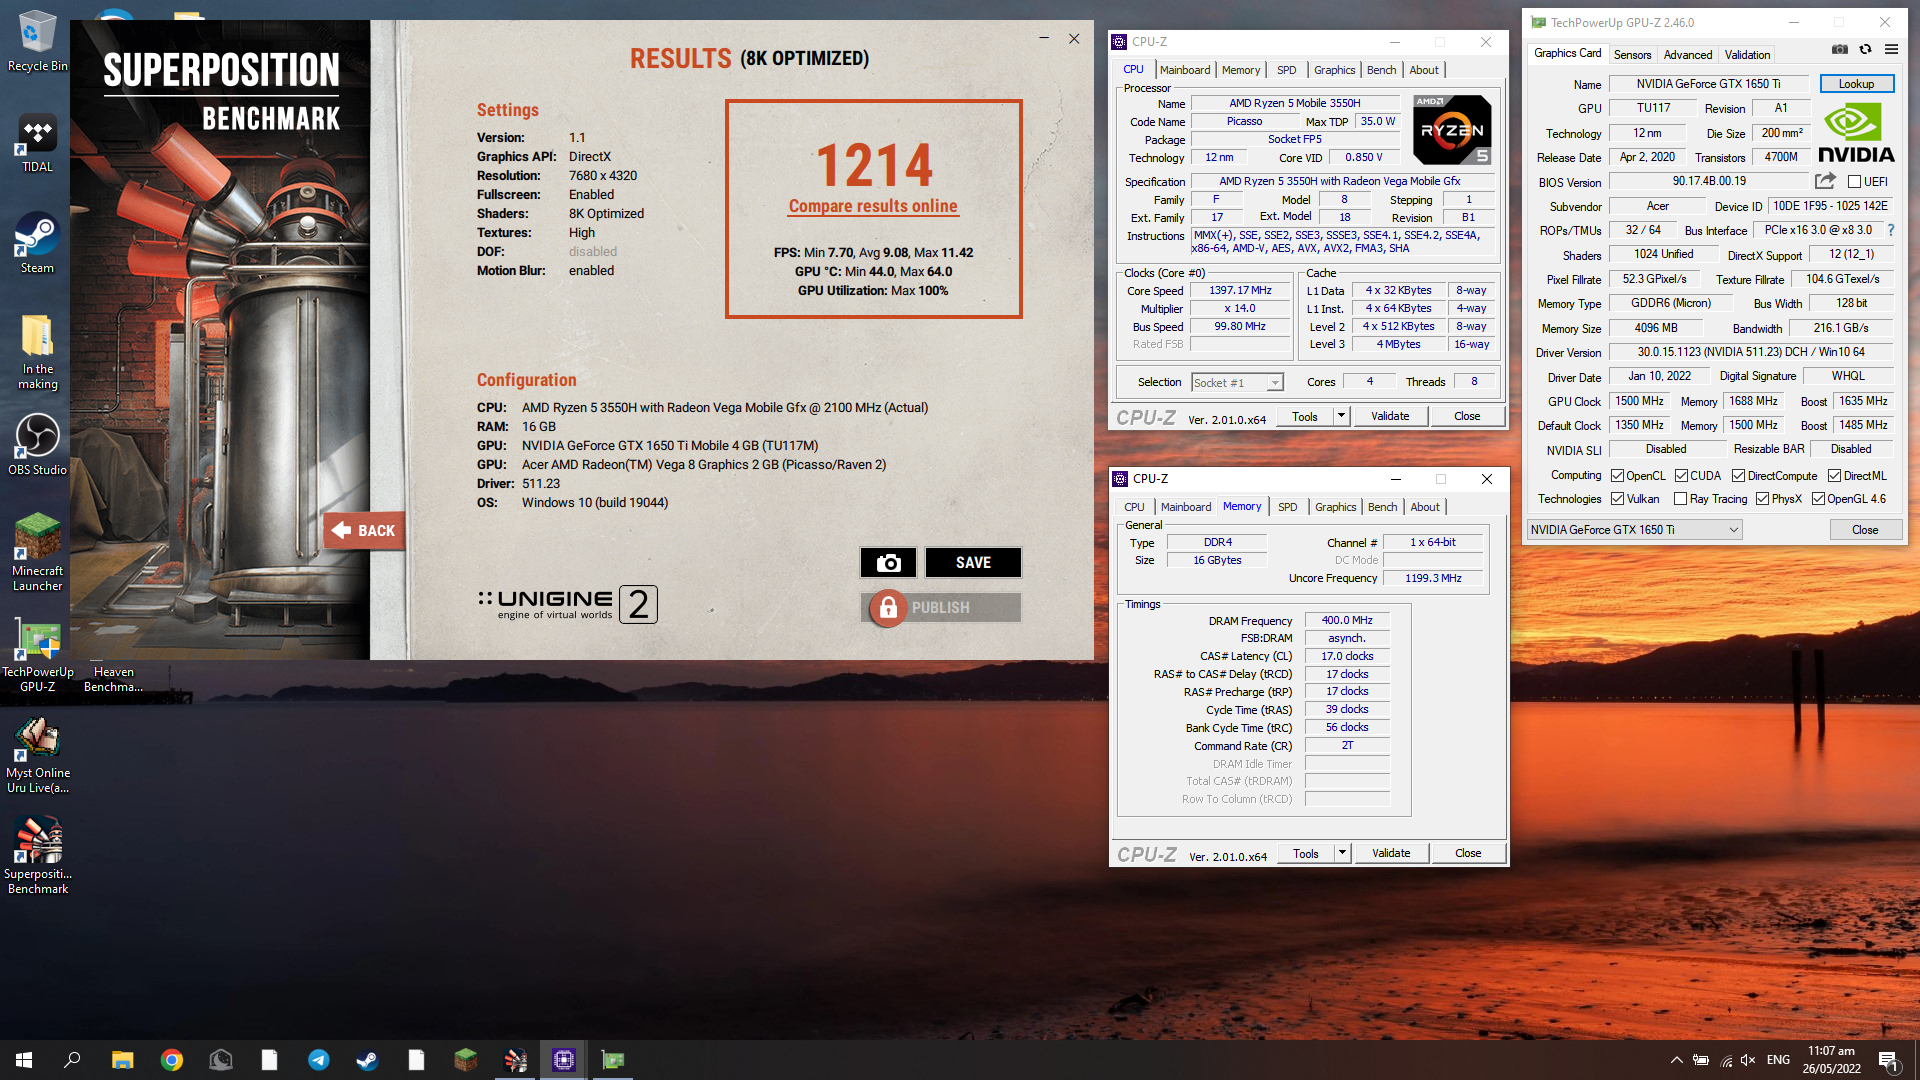Open Validation tab in GPU-Z

(1747, 55)
